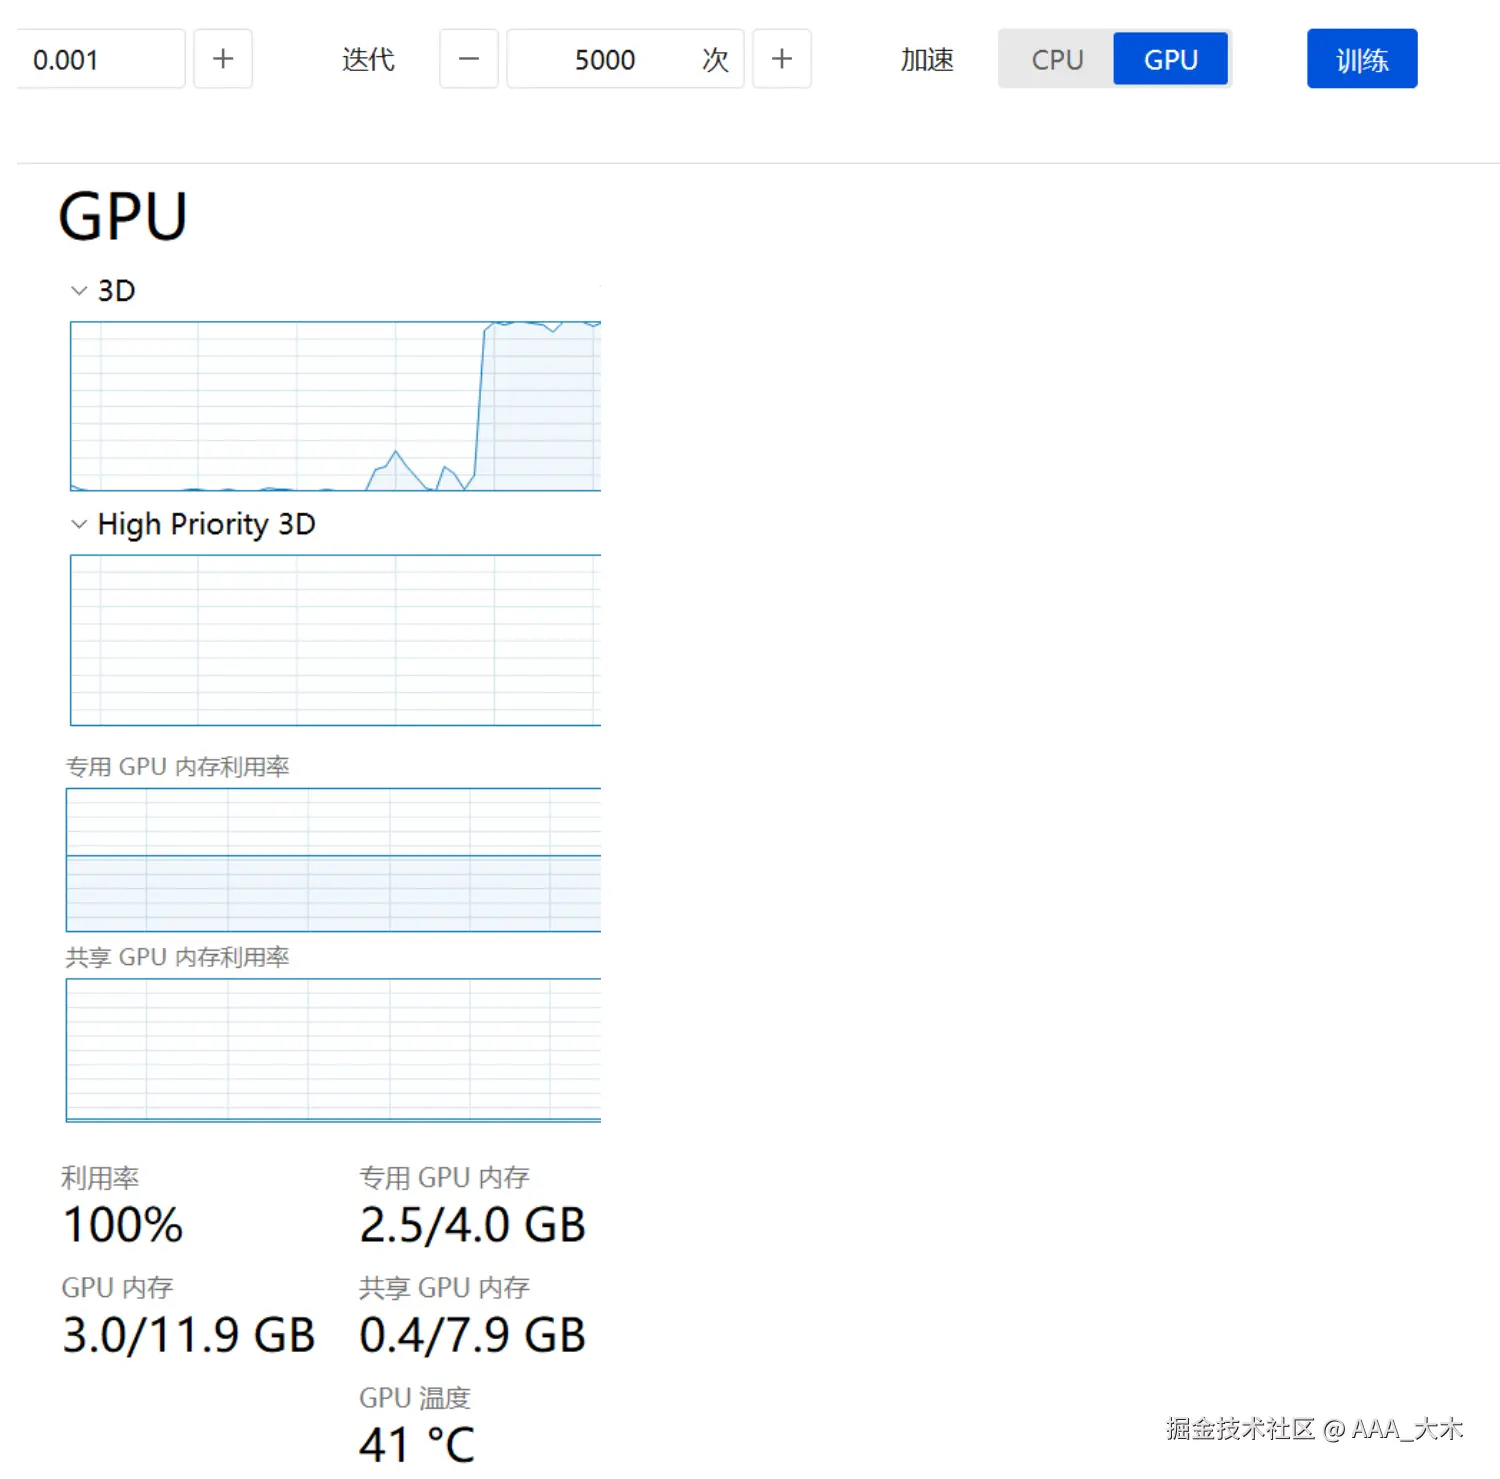Increase the learning rate with the plus stepper

(x=222, y=59)
